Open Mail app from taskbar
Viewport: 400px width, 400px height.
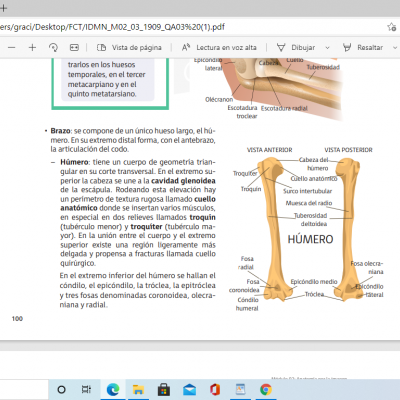(189, 389)
